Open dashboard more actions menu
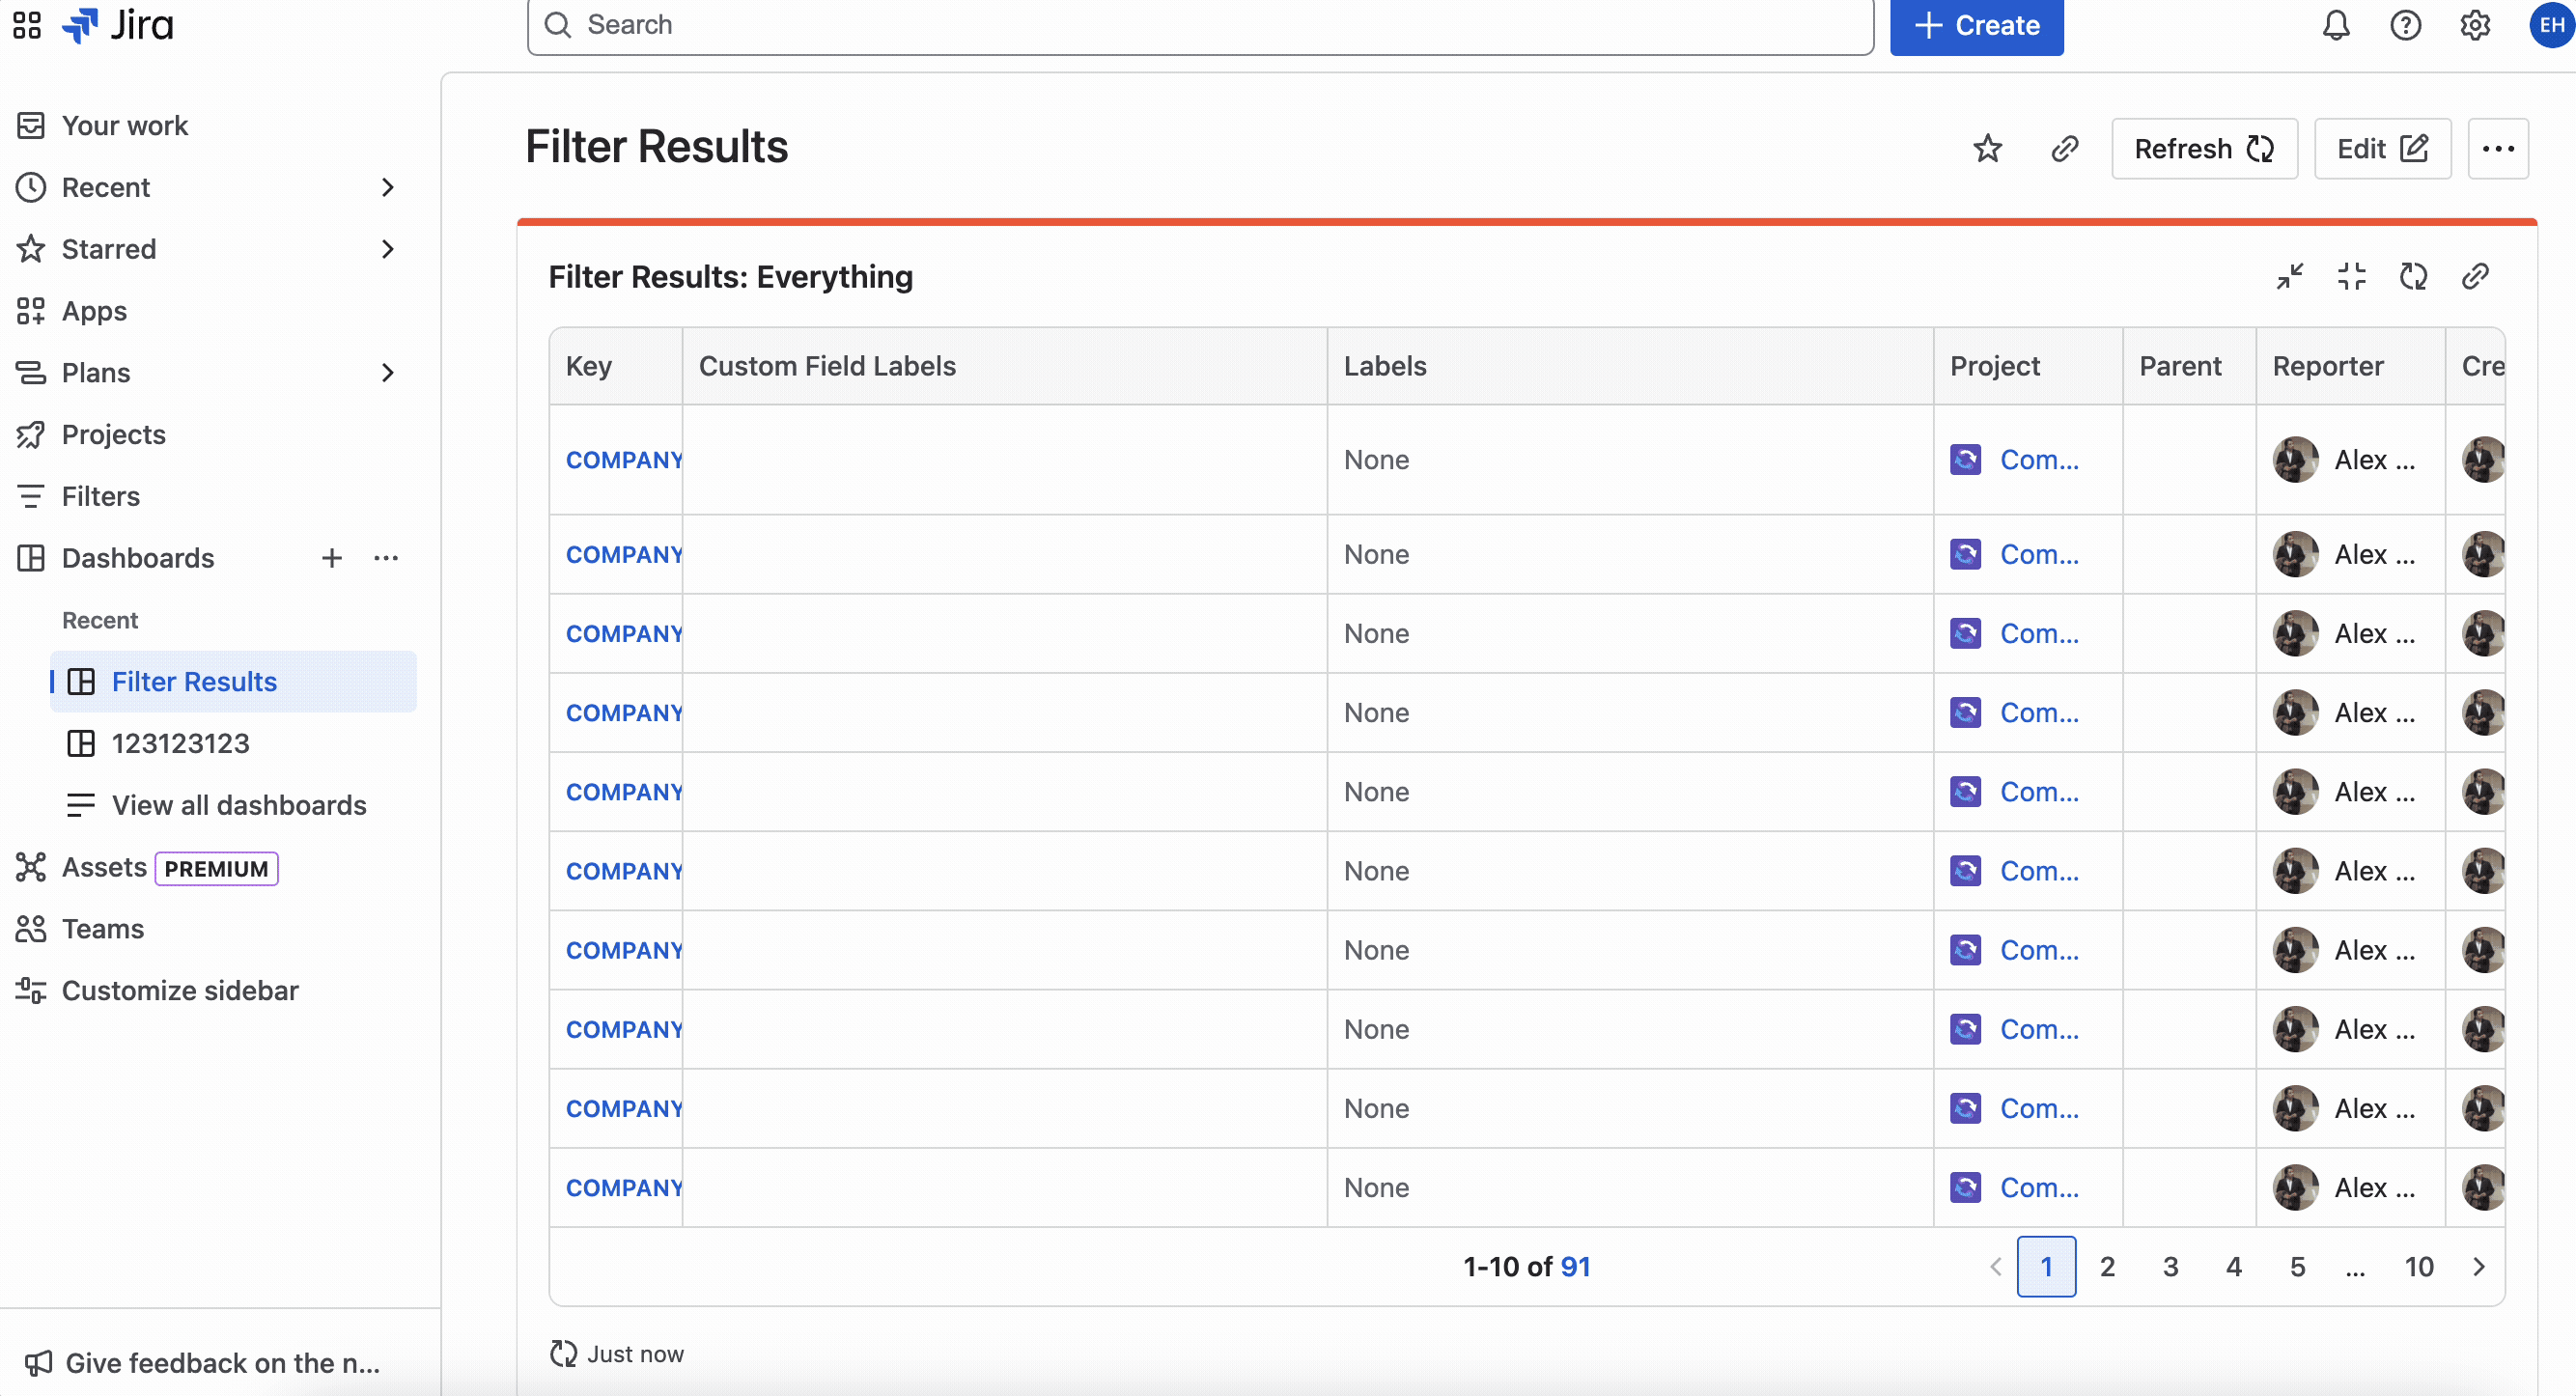Image resolution: width=2576 pixels, height=1396 pixels. 2498,149
